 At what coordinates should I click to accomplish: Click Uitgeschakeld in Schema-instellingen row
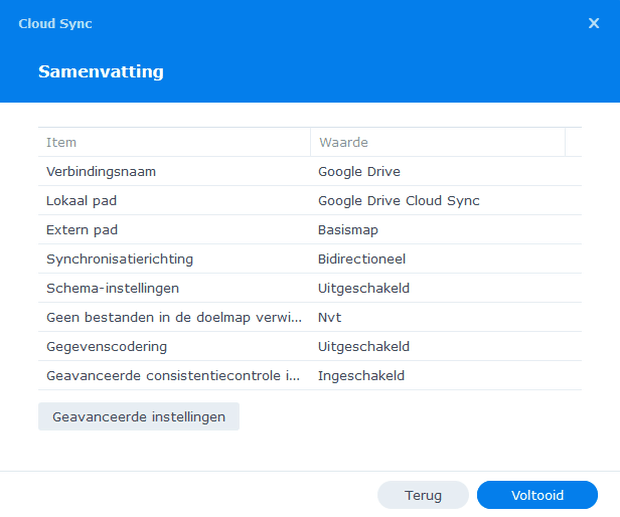364,288
